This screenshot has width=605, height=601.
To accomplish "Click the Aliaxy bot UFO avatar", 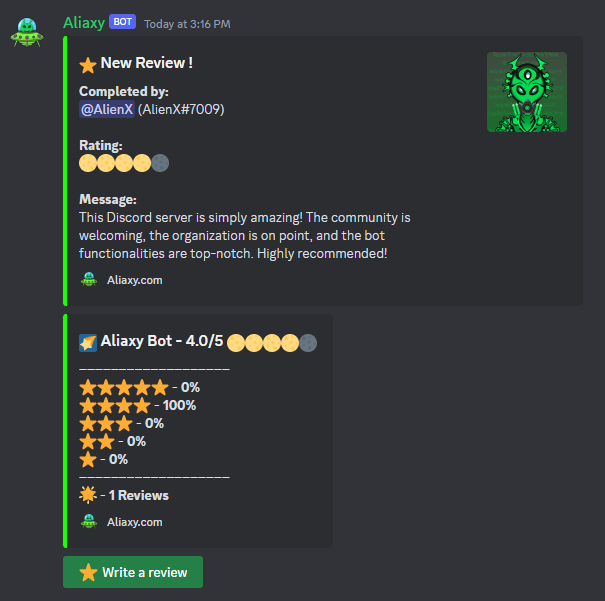I will click(x=27, y=32).
